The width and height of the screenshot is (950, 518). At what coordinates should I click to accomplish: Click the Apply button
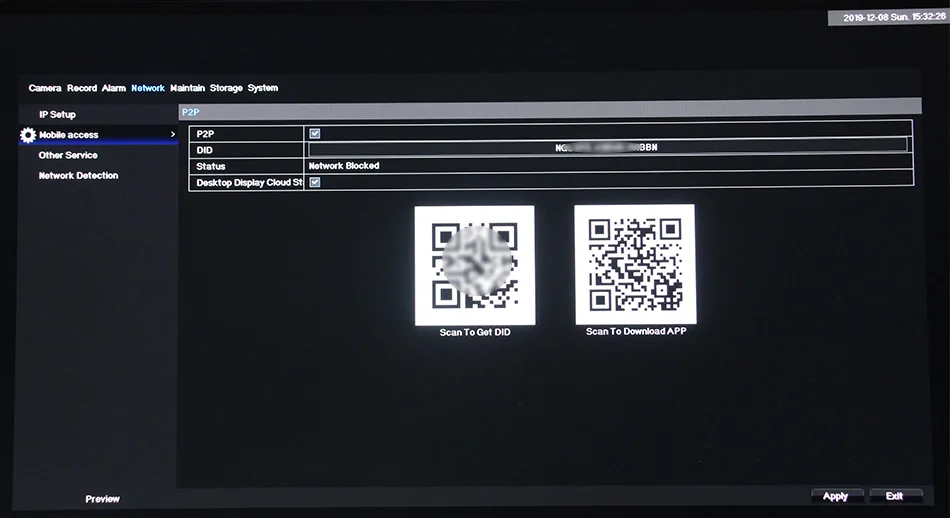click(x=836, y=496)
